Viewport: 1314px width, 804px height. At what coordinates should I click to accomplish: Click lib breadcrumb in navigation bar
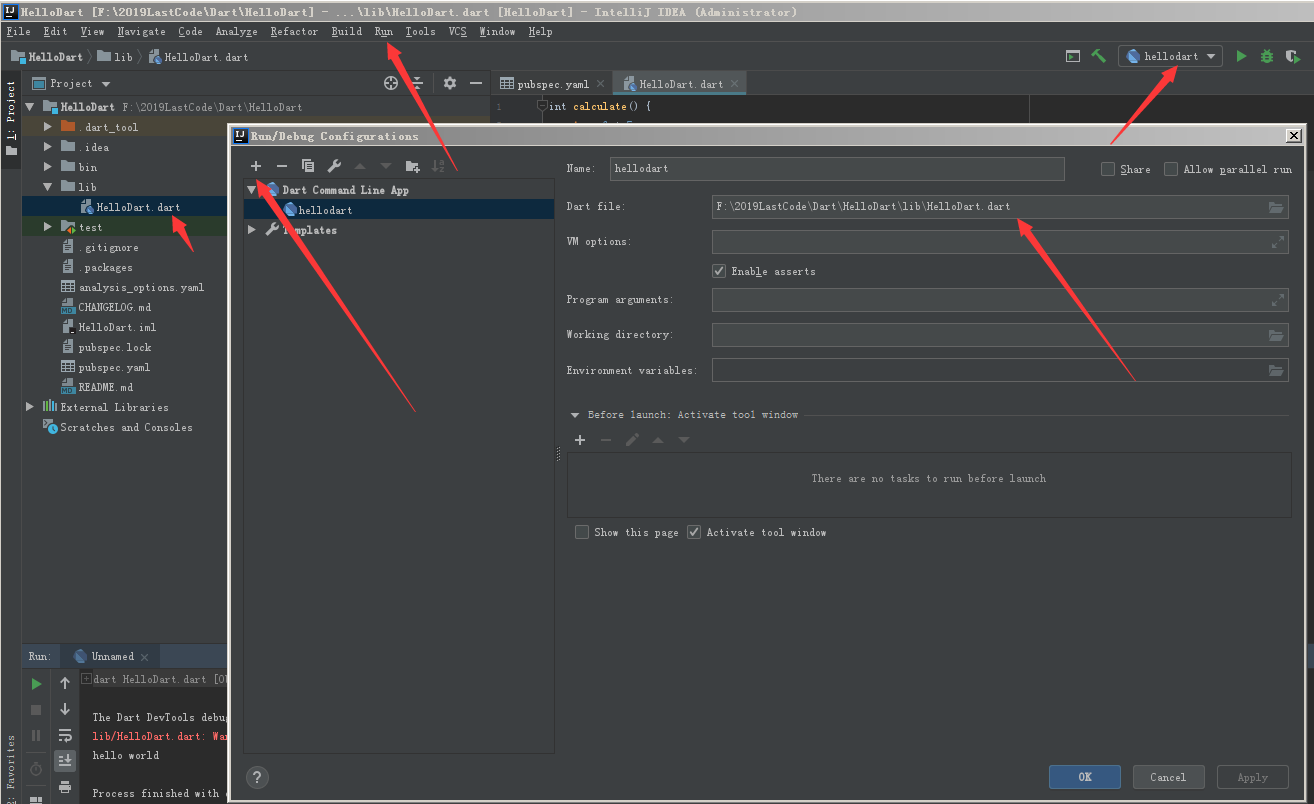115,57
